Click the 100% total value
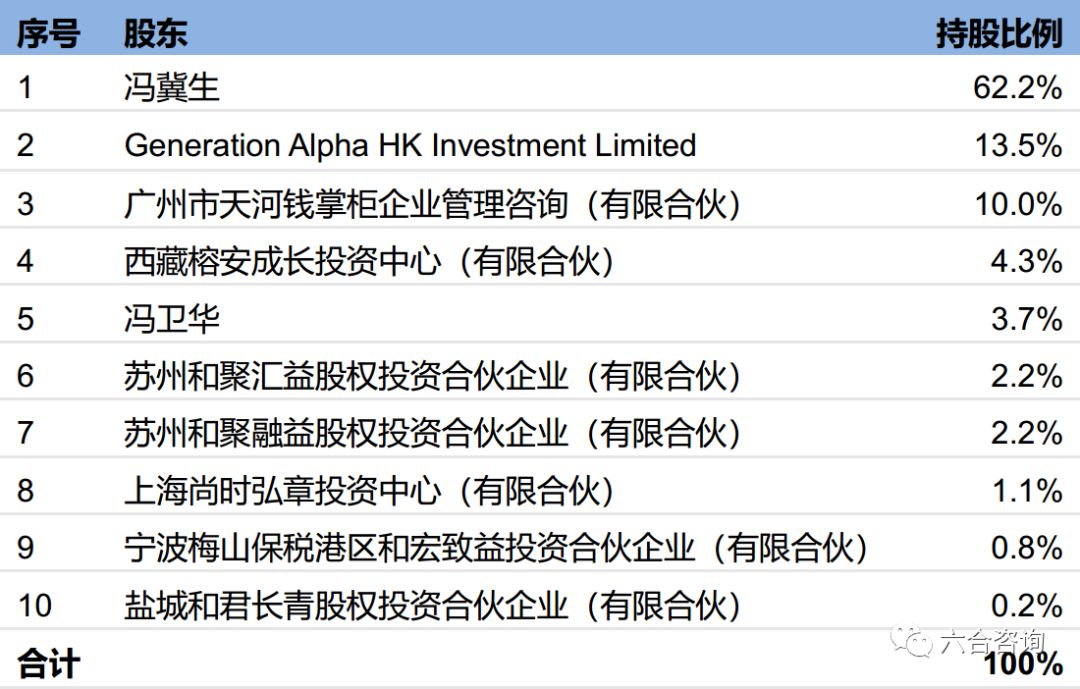This screenshot has height=689, width=1080. [x=1022, y=665]
